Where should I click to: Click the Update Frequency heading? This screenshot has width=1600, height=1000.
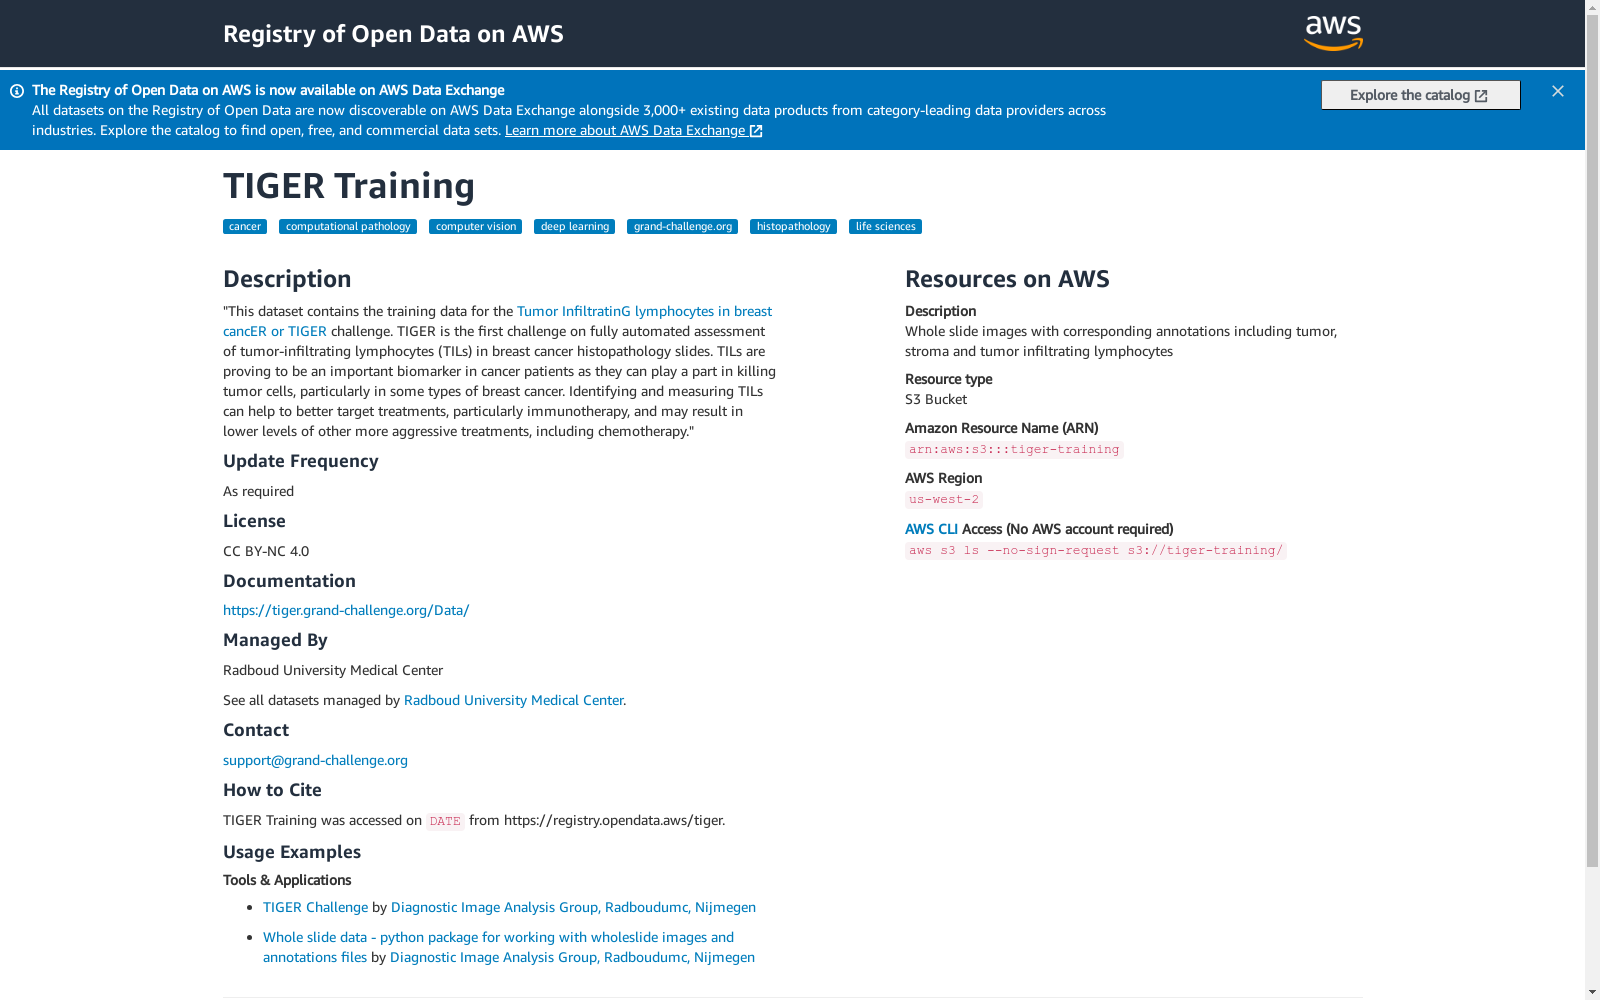(301, 461)
